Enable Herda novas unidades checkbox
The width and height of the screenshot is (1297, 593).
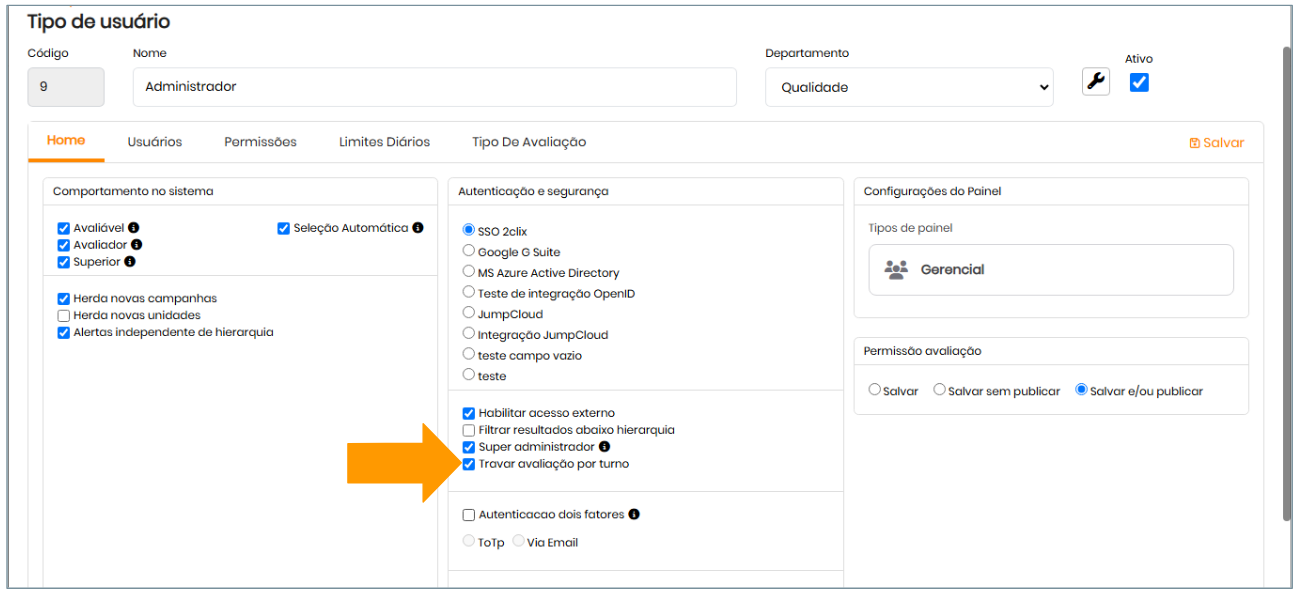click(x=64, y=316)
